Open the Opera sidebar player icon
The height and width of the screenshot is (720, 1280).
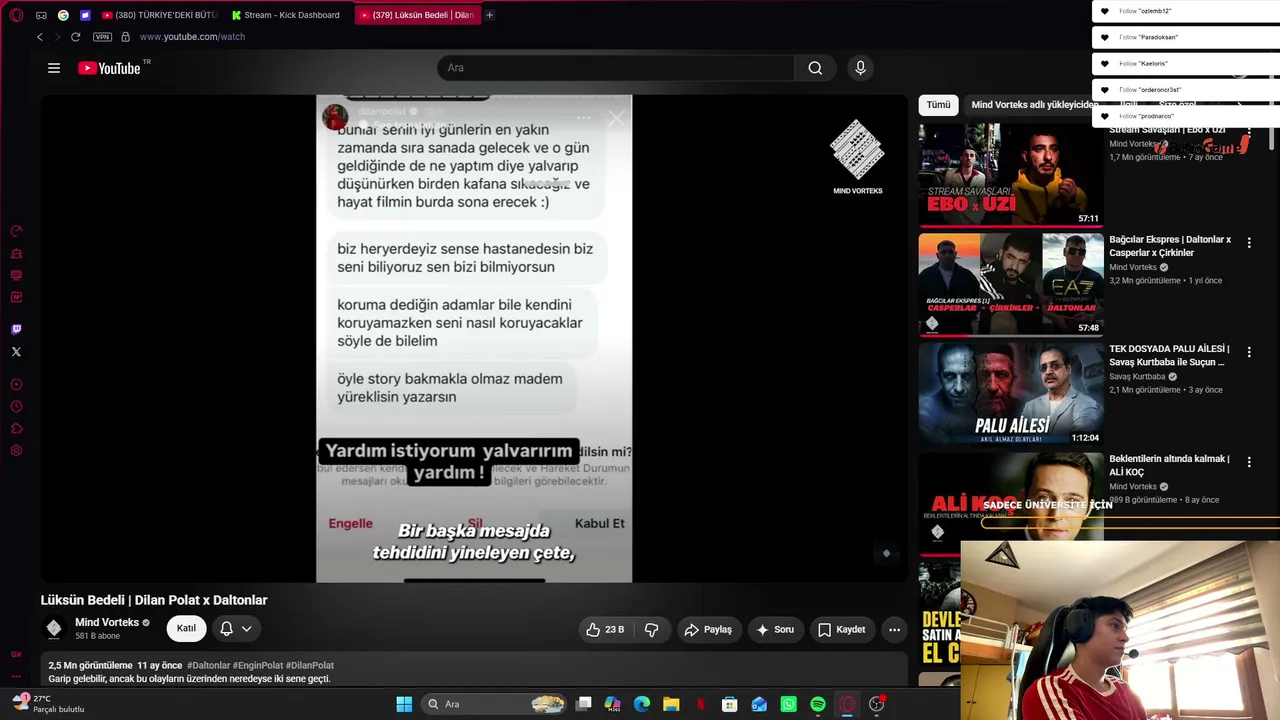click(x=16, y=384)
